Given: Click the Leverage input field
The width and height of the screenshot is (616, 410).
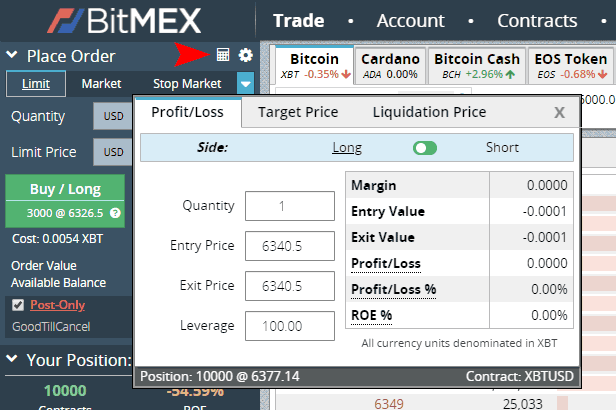Looking at the screenshot, I should [290, 326].
